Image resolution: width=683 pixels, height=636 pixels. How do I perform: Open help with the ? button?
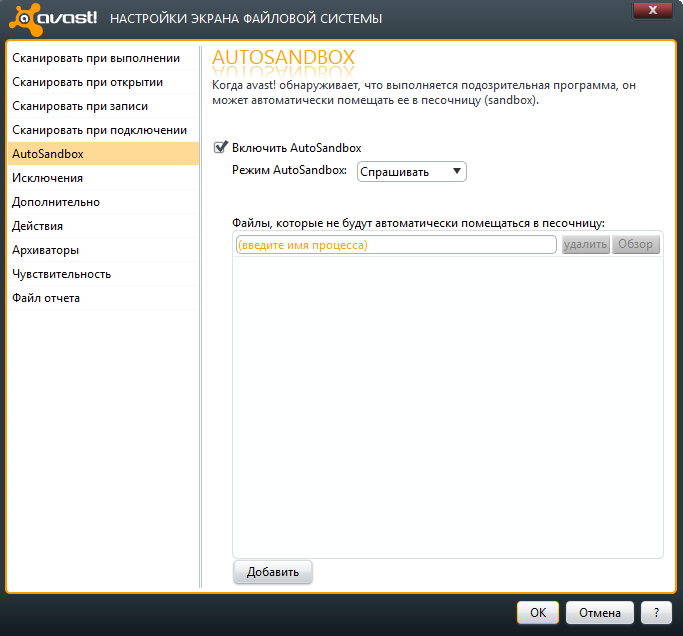click(x=656, y=613)
